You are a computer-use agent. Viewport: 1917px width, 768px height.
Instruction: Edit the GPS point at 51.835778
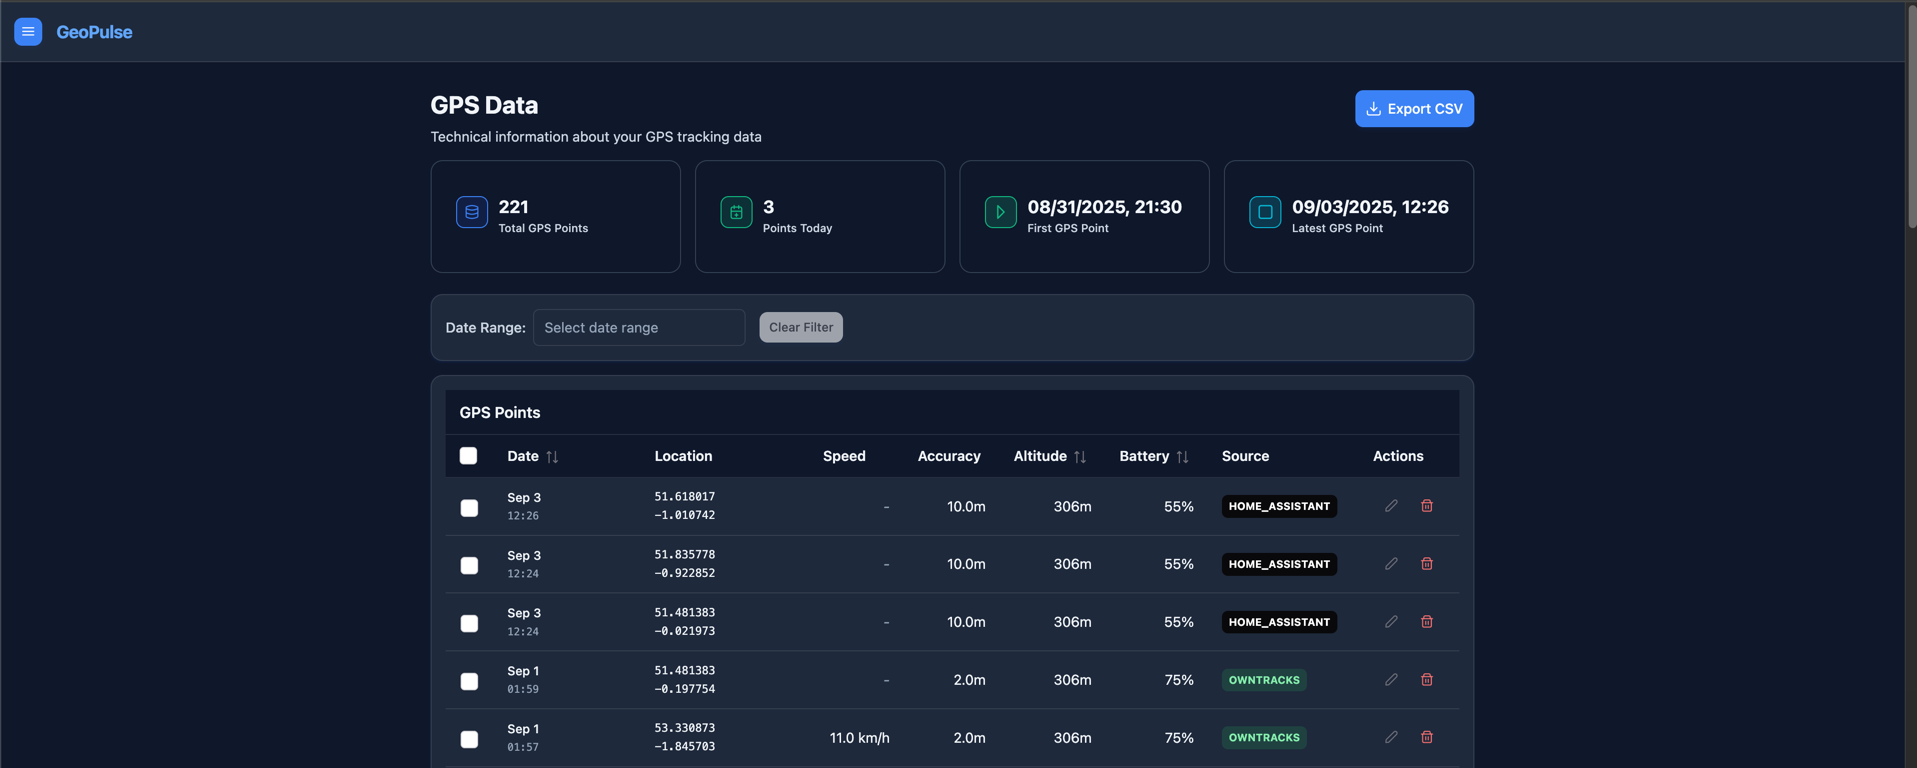[1391, 564]
